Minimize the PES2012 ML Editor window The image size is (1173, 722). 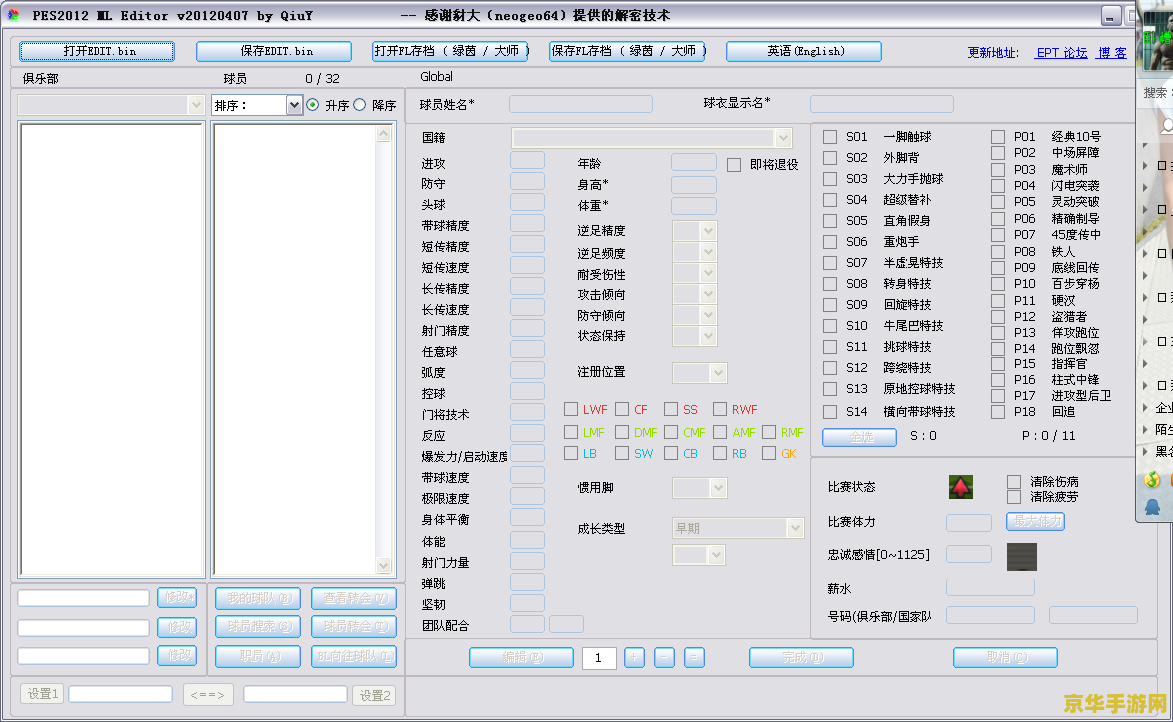[1110, 16]
